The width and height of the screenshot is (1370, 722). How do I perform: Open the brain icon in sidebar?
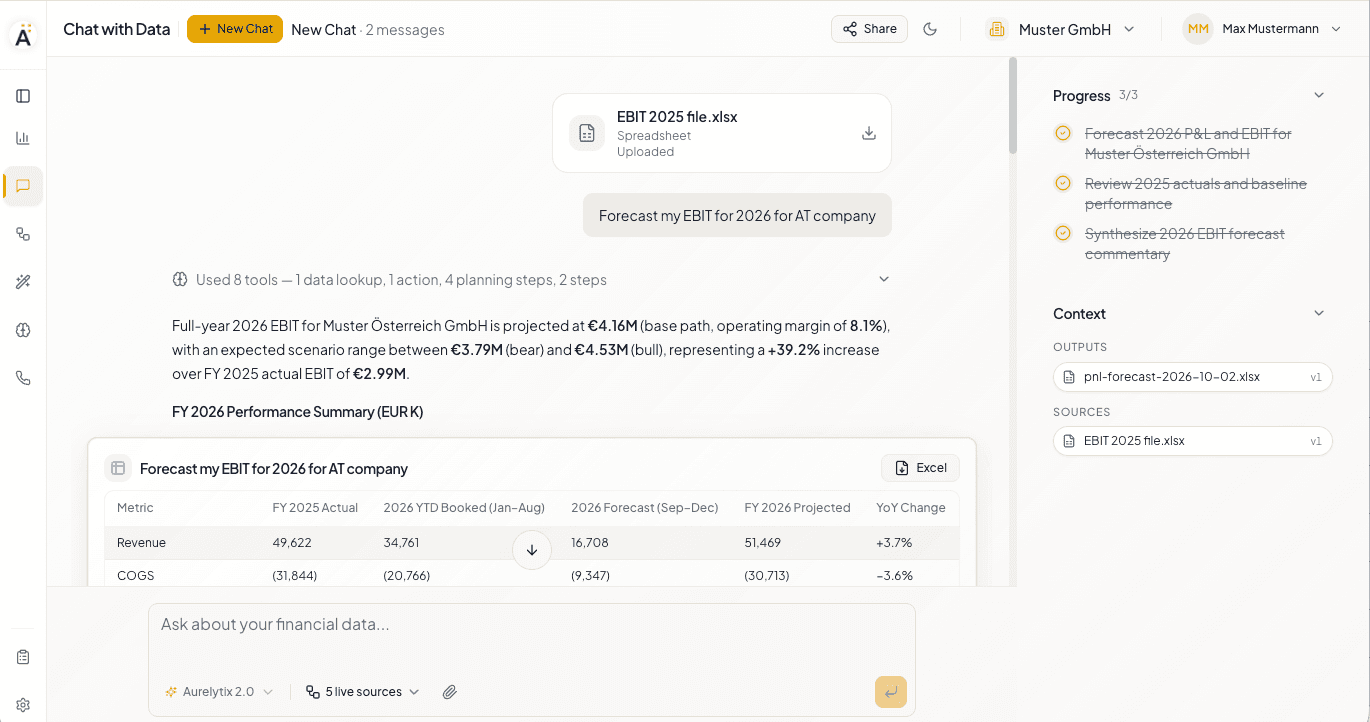pos(23,330)
